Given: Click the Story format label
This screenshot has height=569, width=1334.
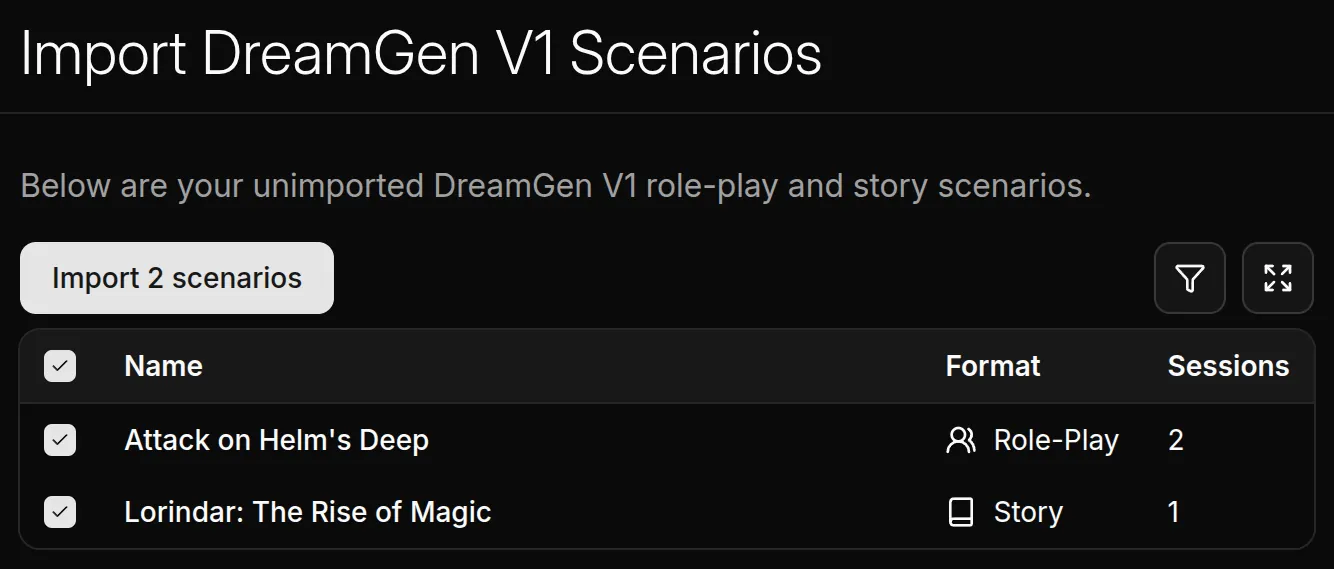Looking at the screenshot, I should (1028, 512).
